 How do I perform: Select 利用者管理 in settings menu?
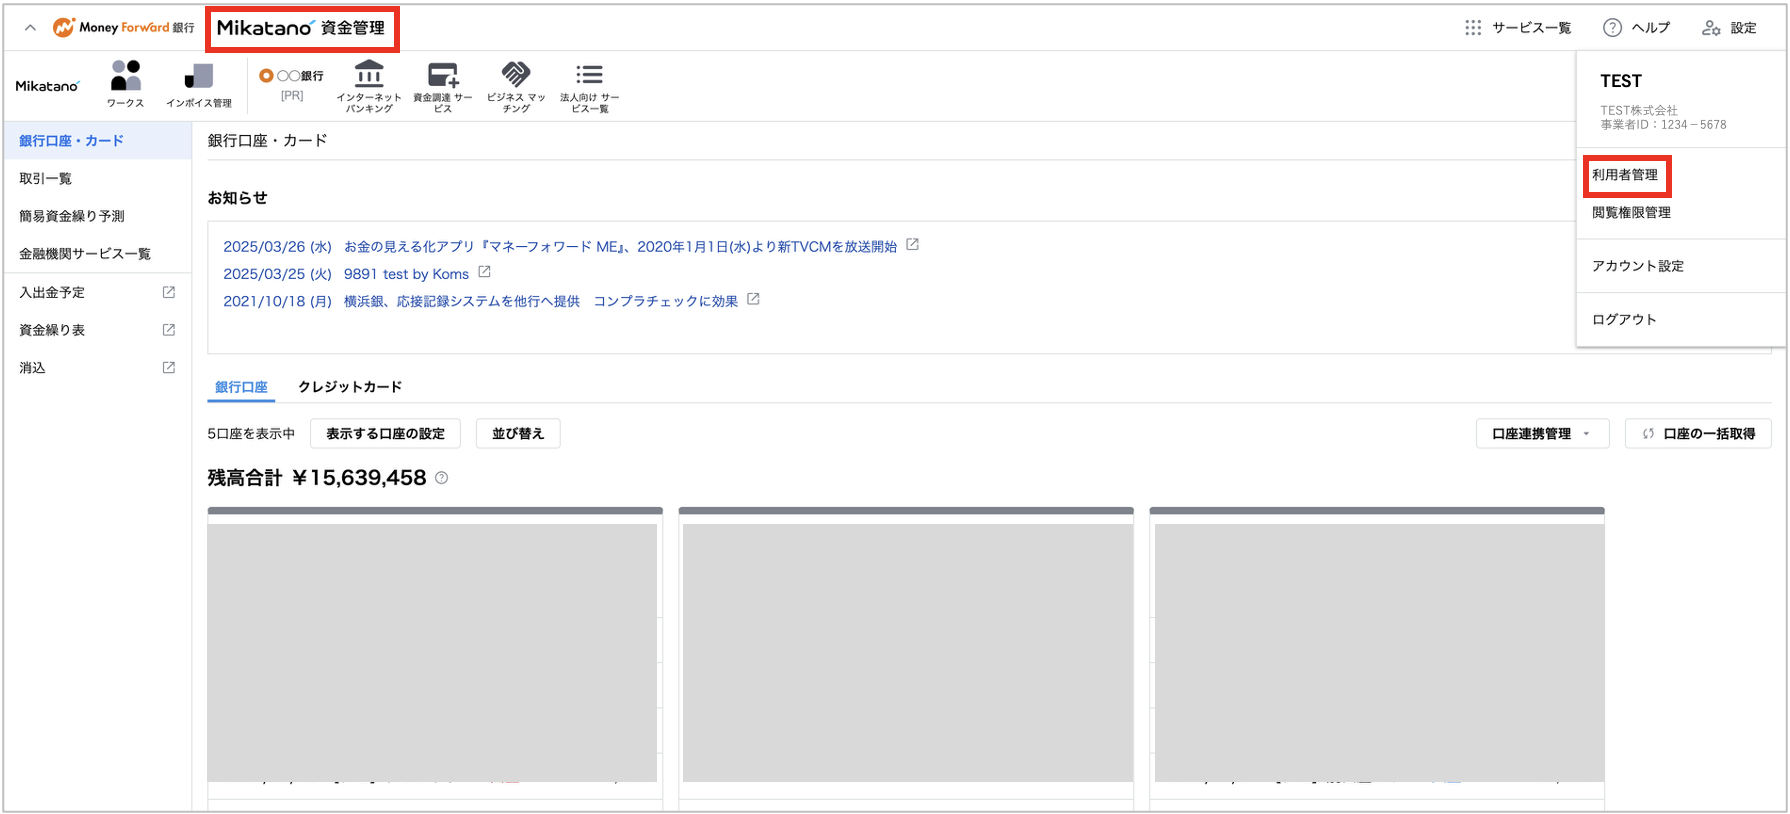1625,175
